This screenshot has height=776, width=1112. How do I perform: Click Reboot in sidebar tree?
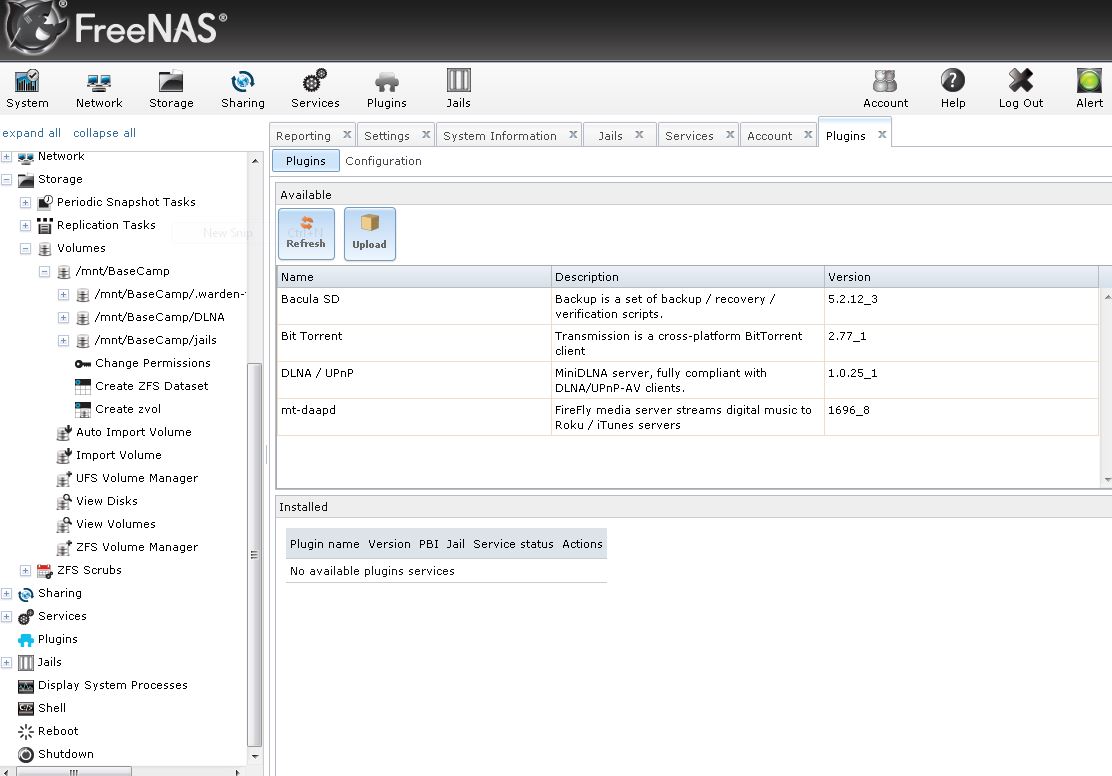coord(57,731)
